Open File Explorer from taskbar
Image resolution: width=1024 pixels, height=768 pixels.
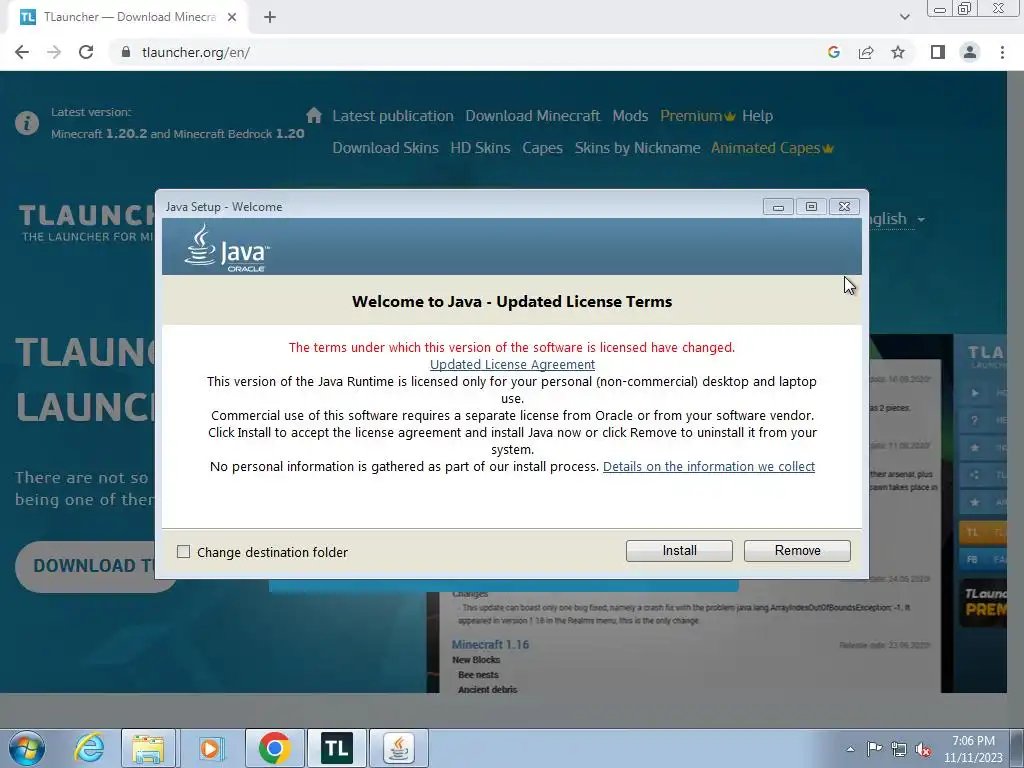pos(148,748)
